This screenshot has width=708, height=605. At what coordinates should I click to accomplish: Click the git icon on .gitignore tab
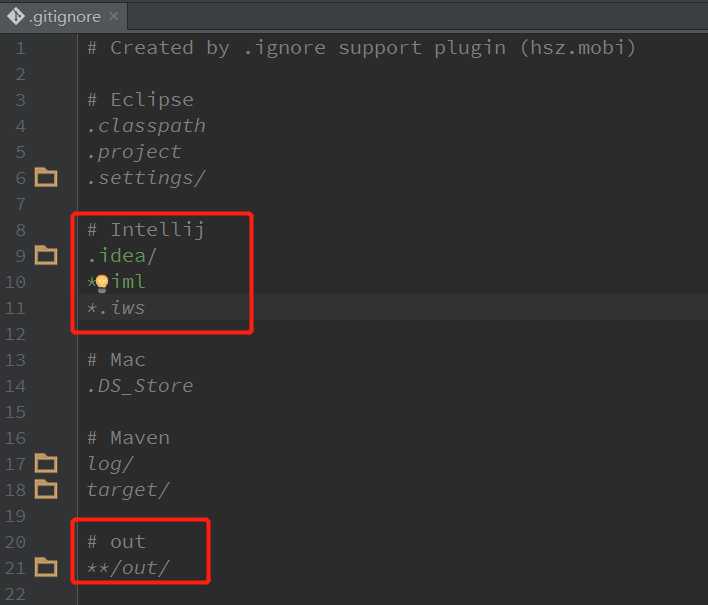coord(16,16)
